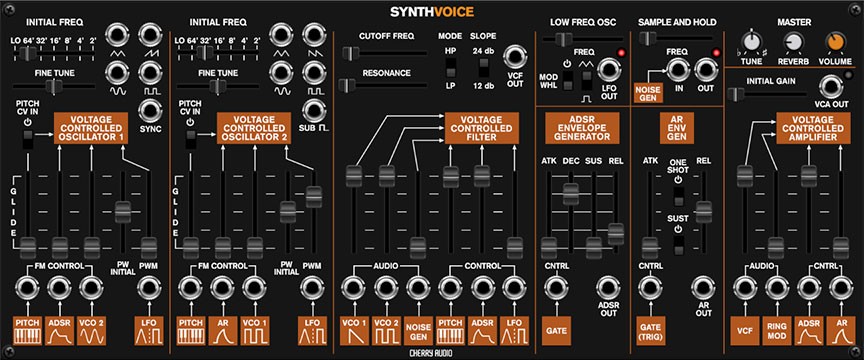The width and height of the screenshot is (864, 360).
Task: Click VCO 1 FM jack above PITCH
Action: [x=27, y=287]
